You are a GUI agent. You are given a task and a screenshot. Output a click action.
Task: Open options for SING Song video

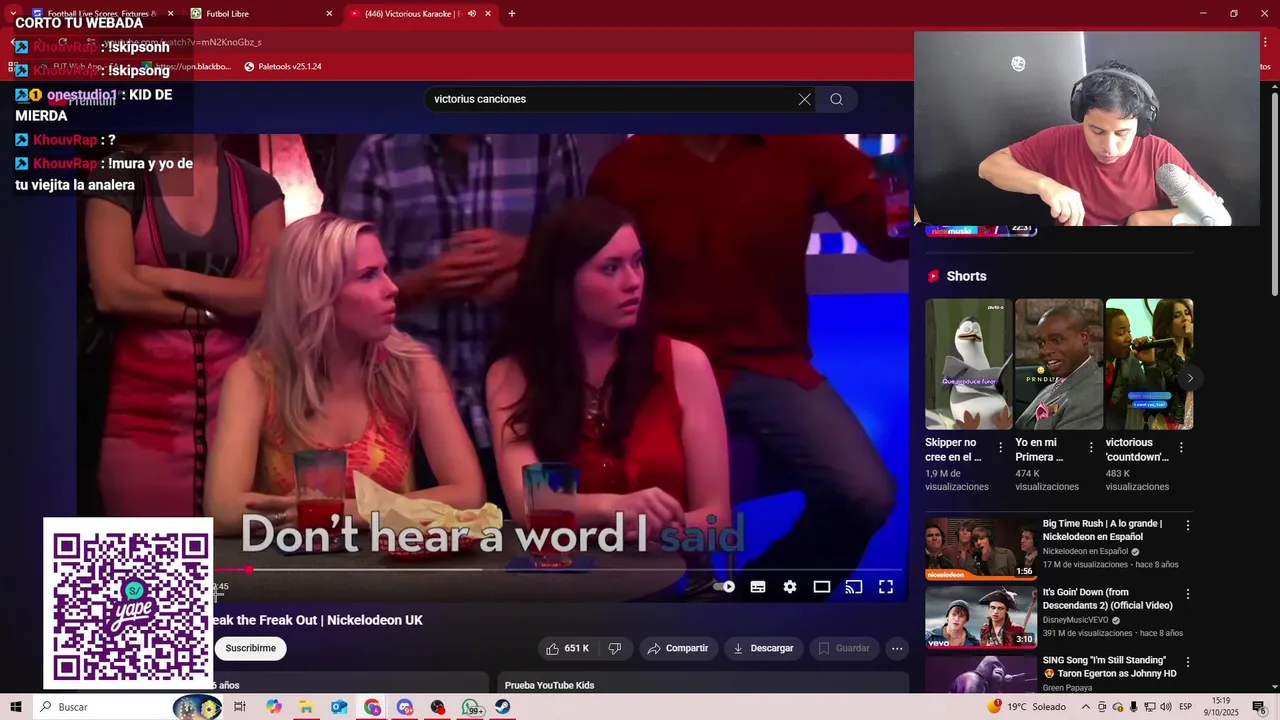click(1188, 662)
